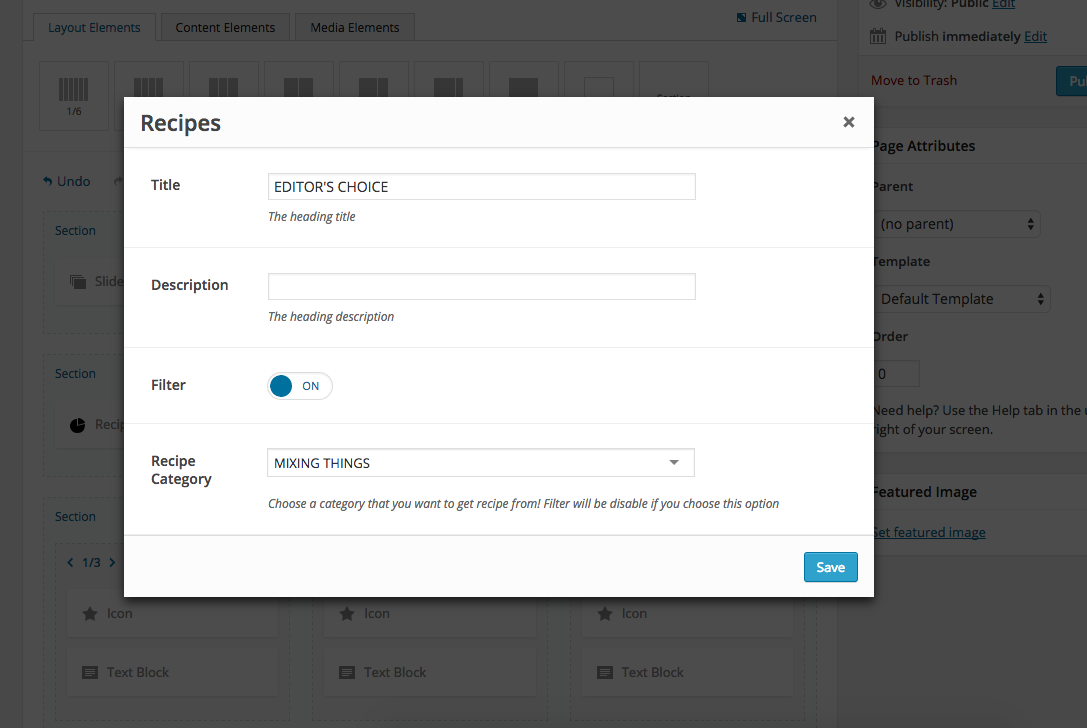Close the Recipes dialog with the X
1087x728 pixels.
click(849, 122)
